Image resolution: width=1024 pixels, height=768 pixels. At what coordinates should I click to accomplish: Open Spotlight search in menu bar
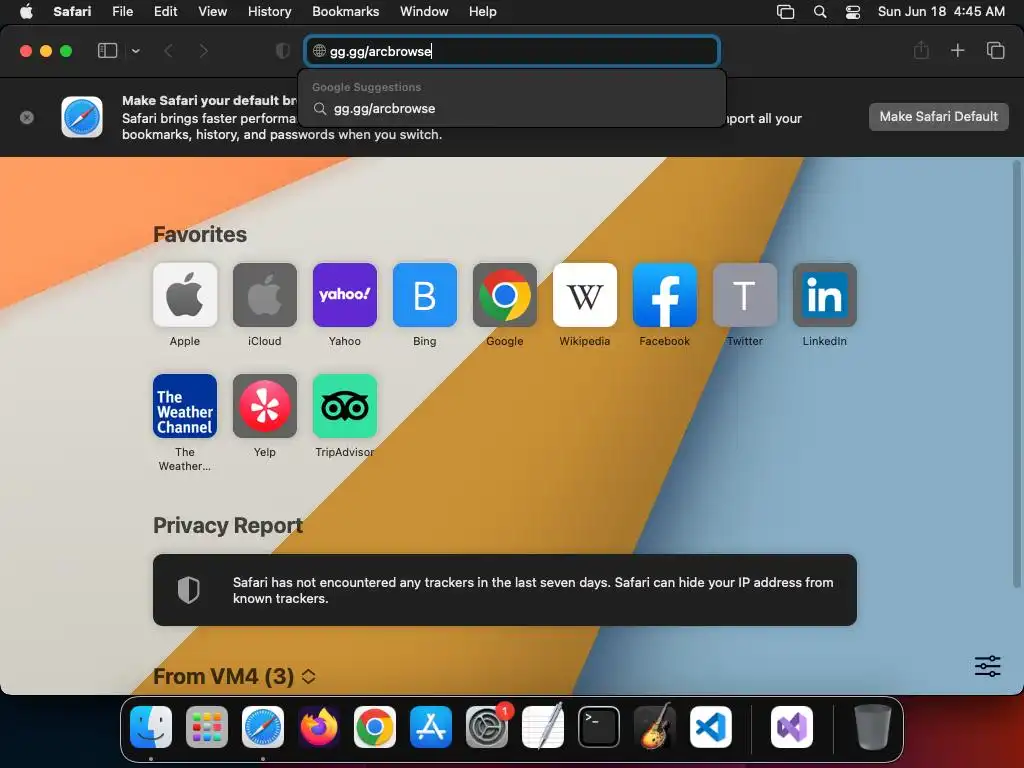click(820, 12)
